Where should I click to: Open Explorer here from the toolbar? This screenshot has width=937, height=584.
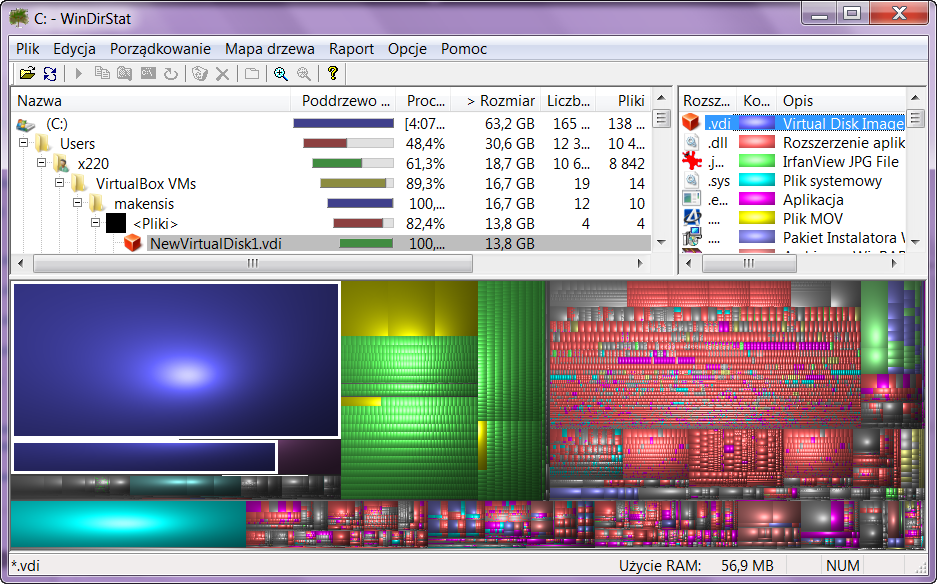(x=124, y=74)
